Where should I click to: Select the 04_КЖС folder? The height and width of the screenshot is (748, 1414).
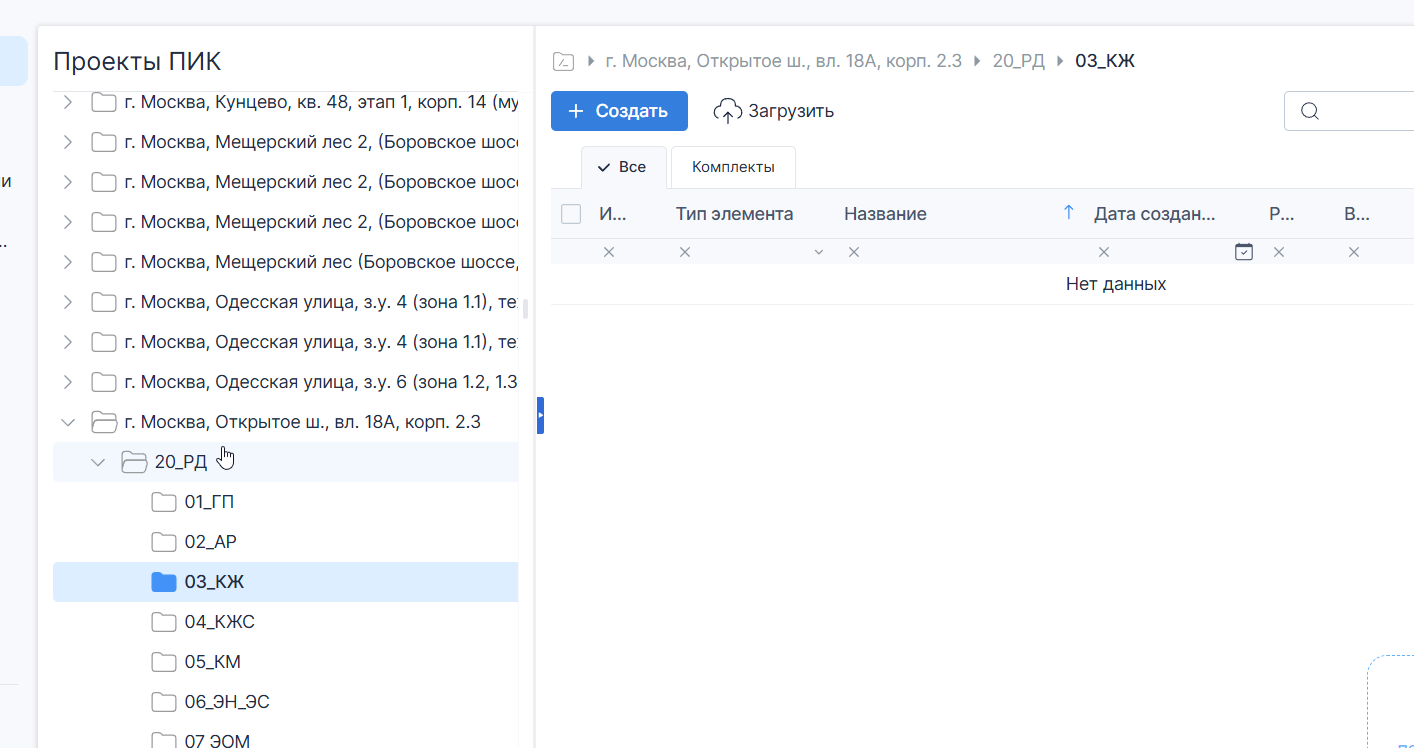285,622
